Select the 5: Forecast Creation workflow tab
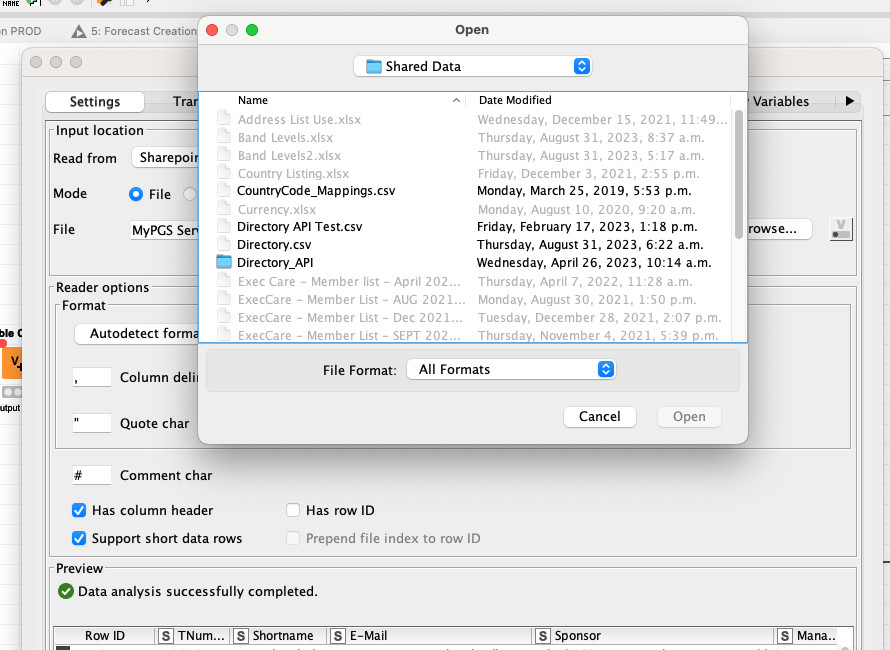The image size is (890, 650). (x=134, y=31)
